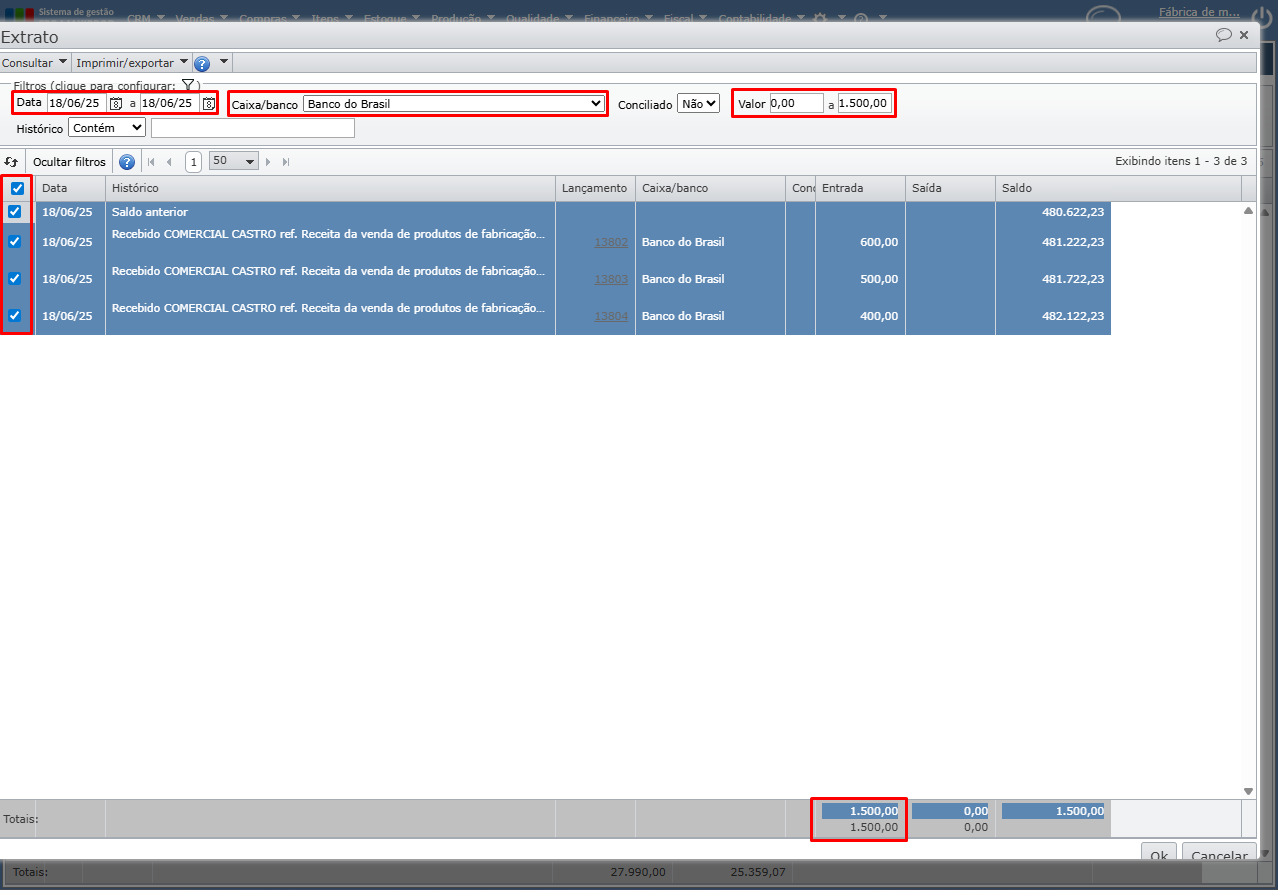Sort by the Entrada column header
Screen dimensions: 1278x890
tap(860, 188)
